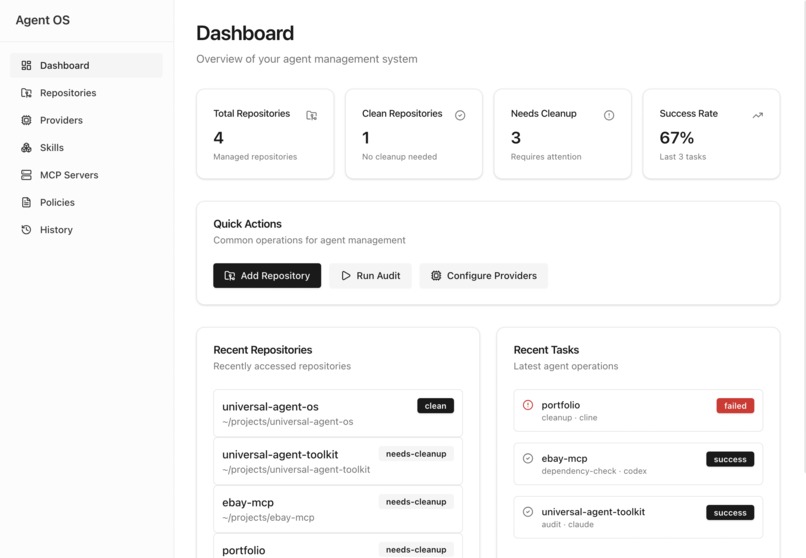Viewport: 806px width, 558px height.
Task: Click the failed badge on portfolio task
Action: [735, 406]
